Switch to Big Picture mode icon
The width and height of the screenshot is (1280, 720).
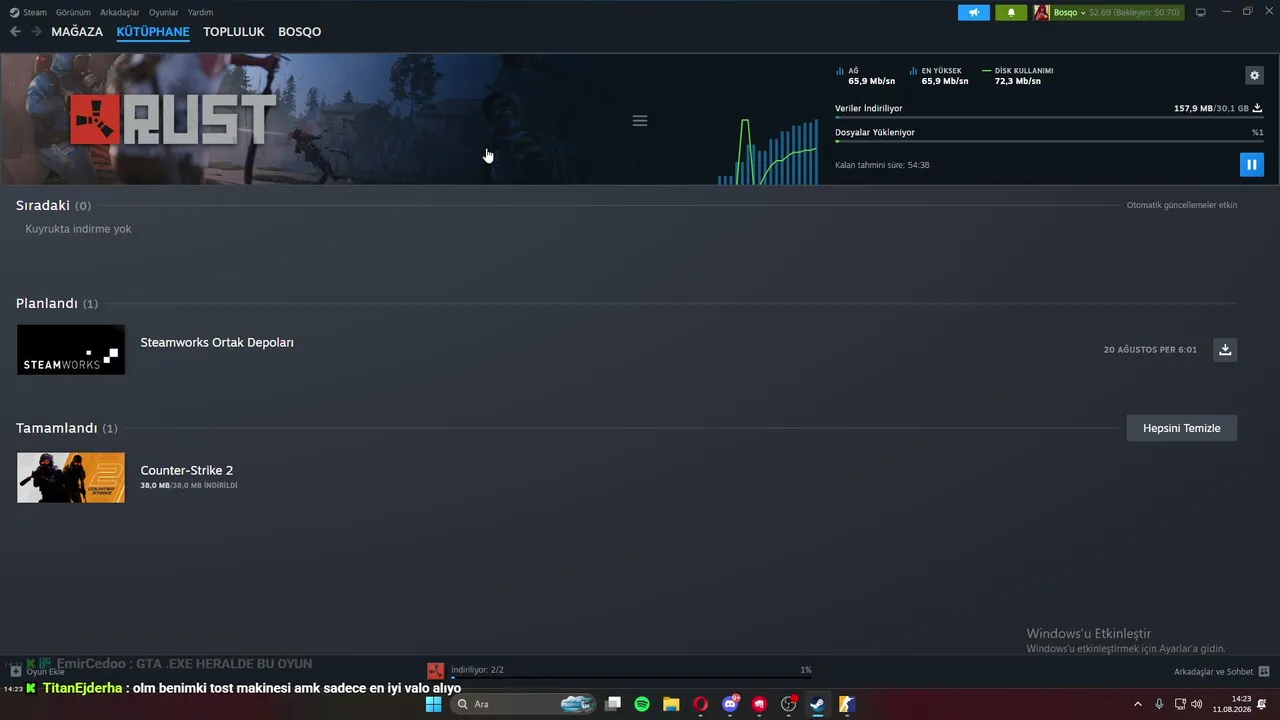[1201, 13]
